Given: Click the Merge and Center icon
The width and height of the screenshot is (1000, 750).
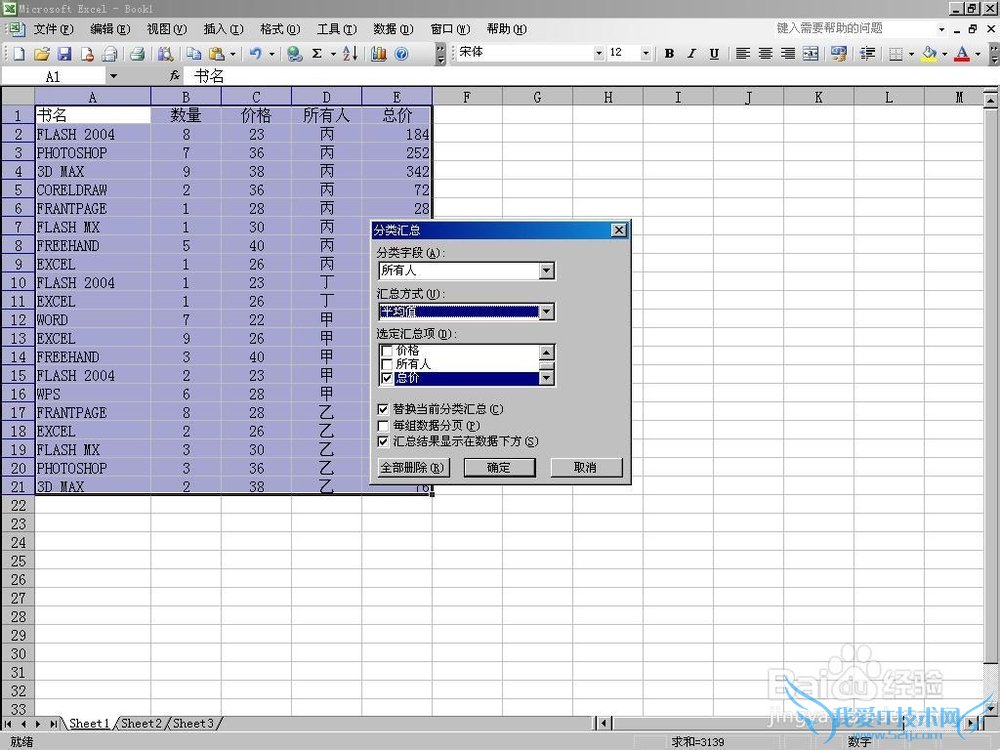Looking at the screenshot, I should pos(810,54).
